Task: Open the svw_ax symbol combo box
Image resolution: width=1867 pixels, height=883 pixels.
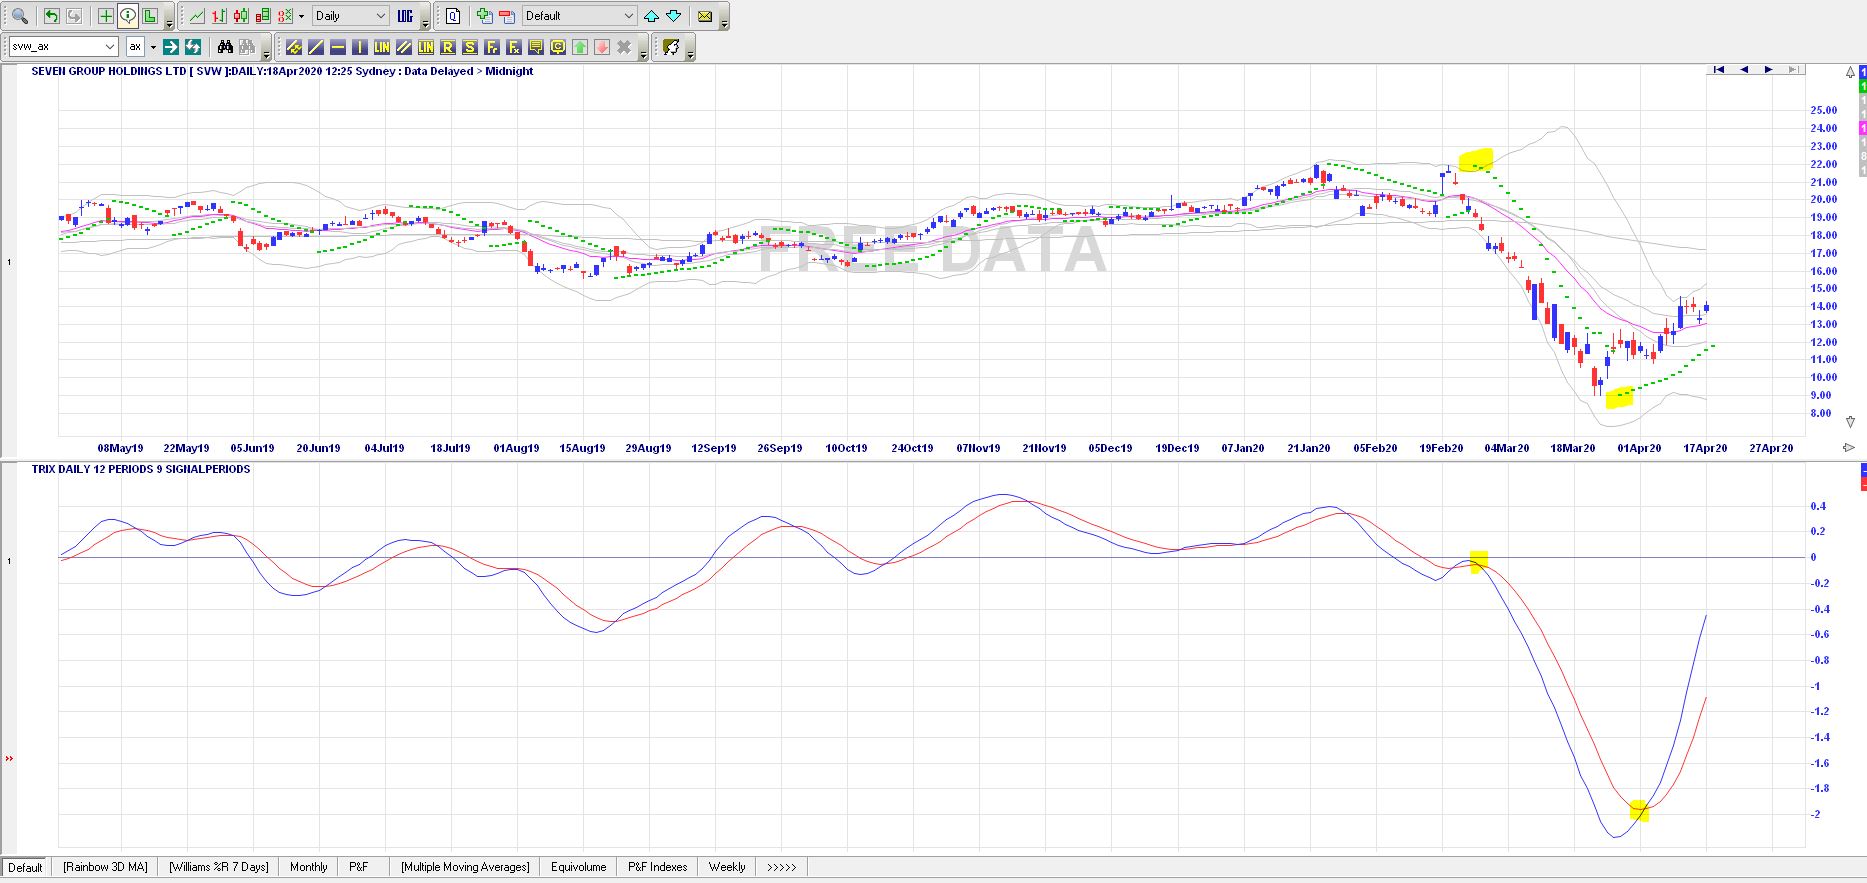Action: [x=63, y=47]
